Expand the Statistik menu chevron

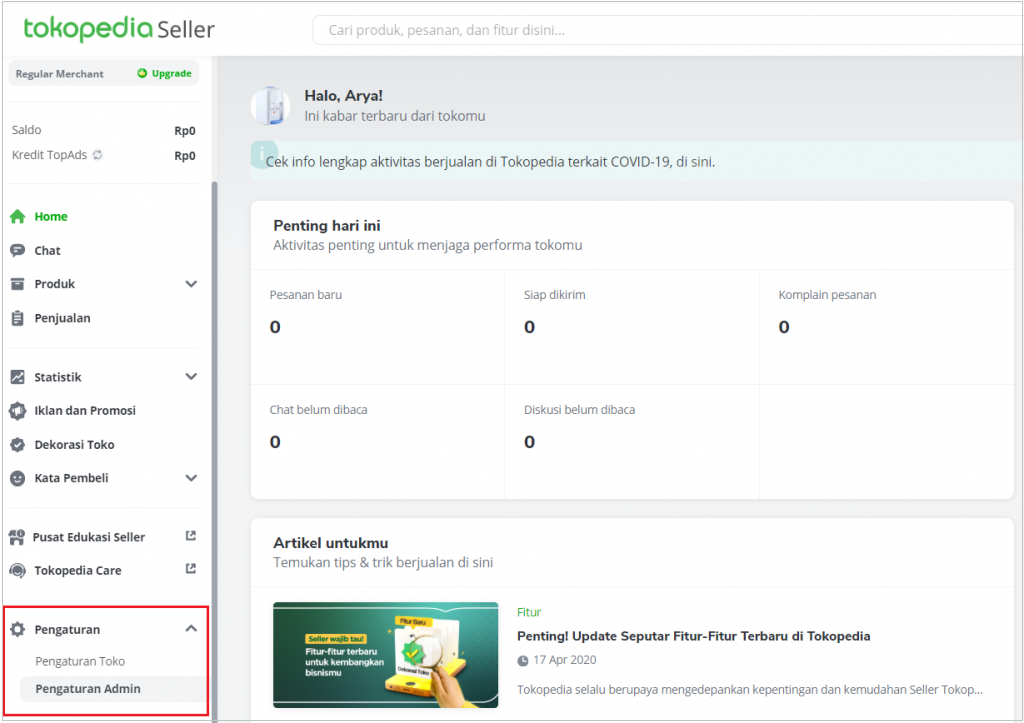coord(191,377)
